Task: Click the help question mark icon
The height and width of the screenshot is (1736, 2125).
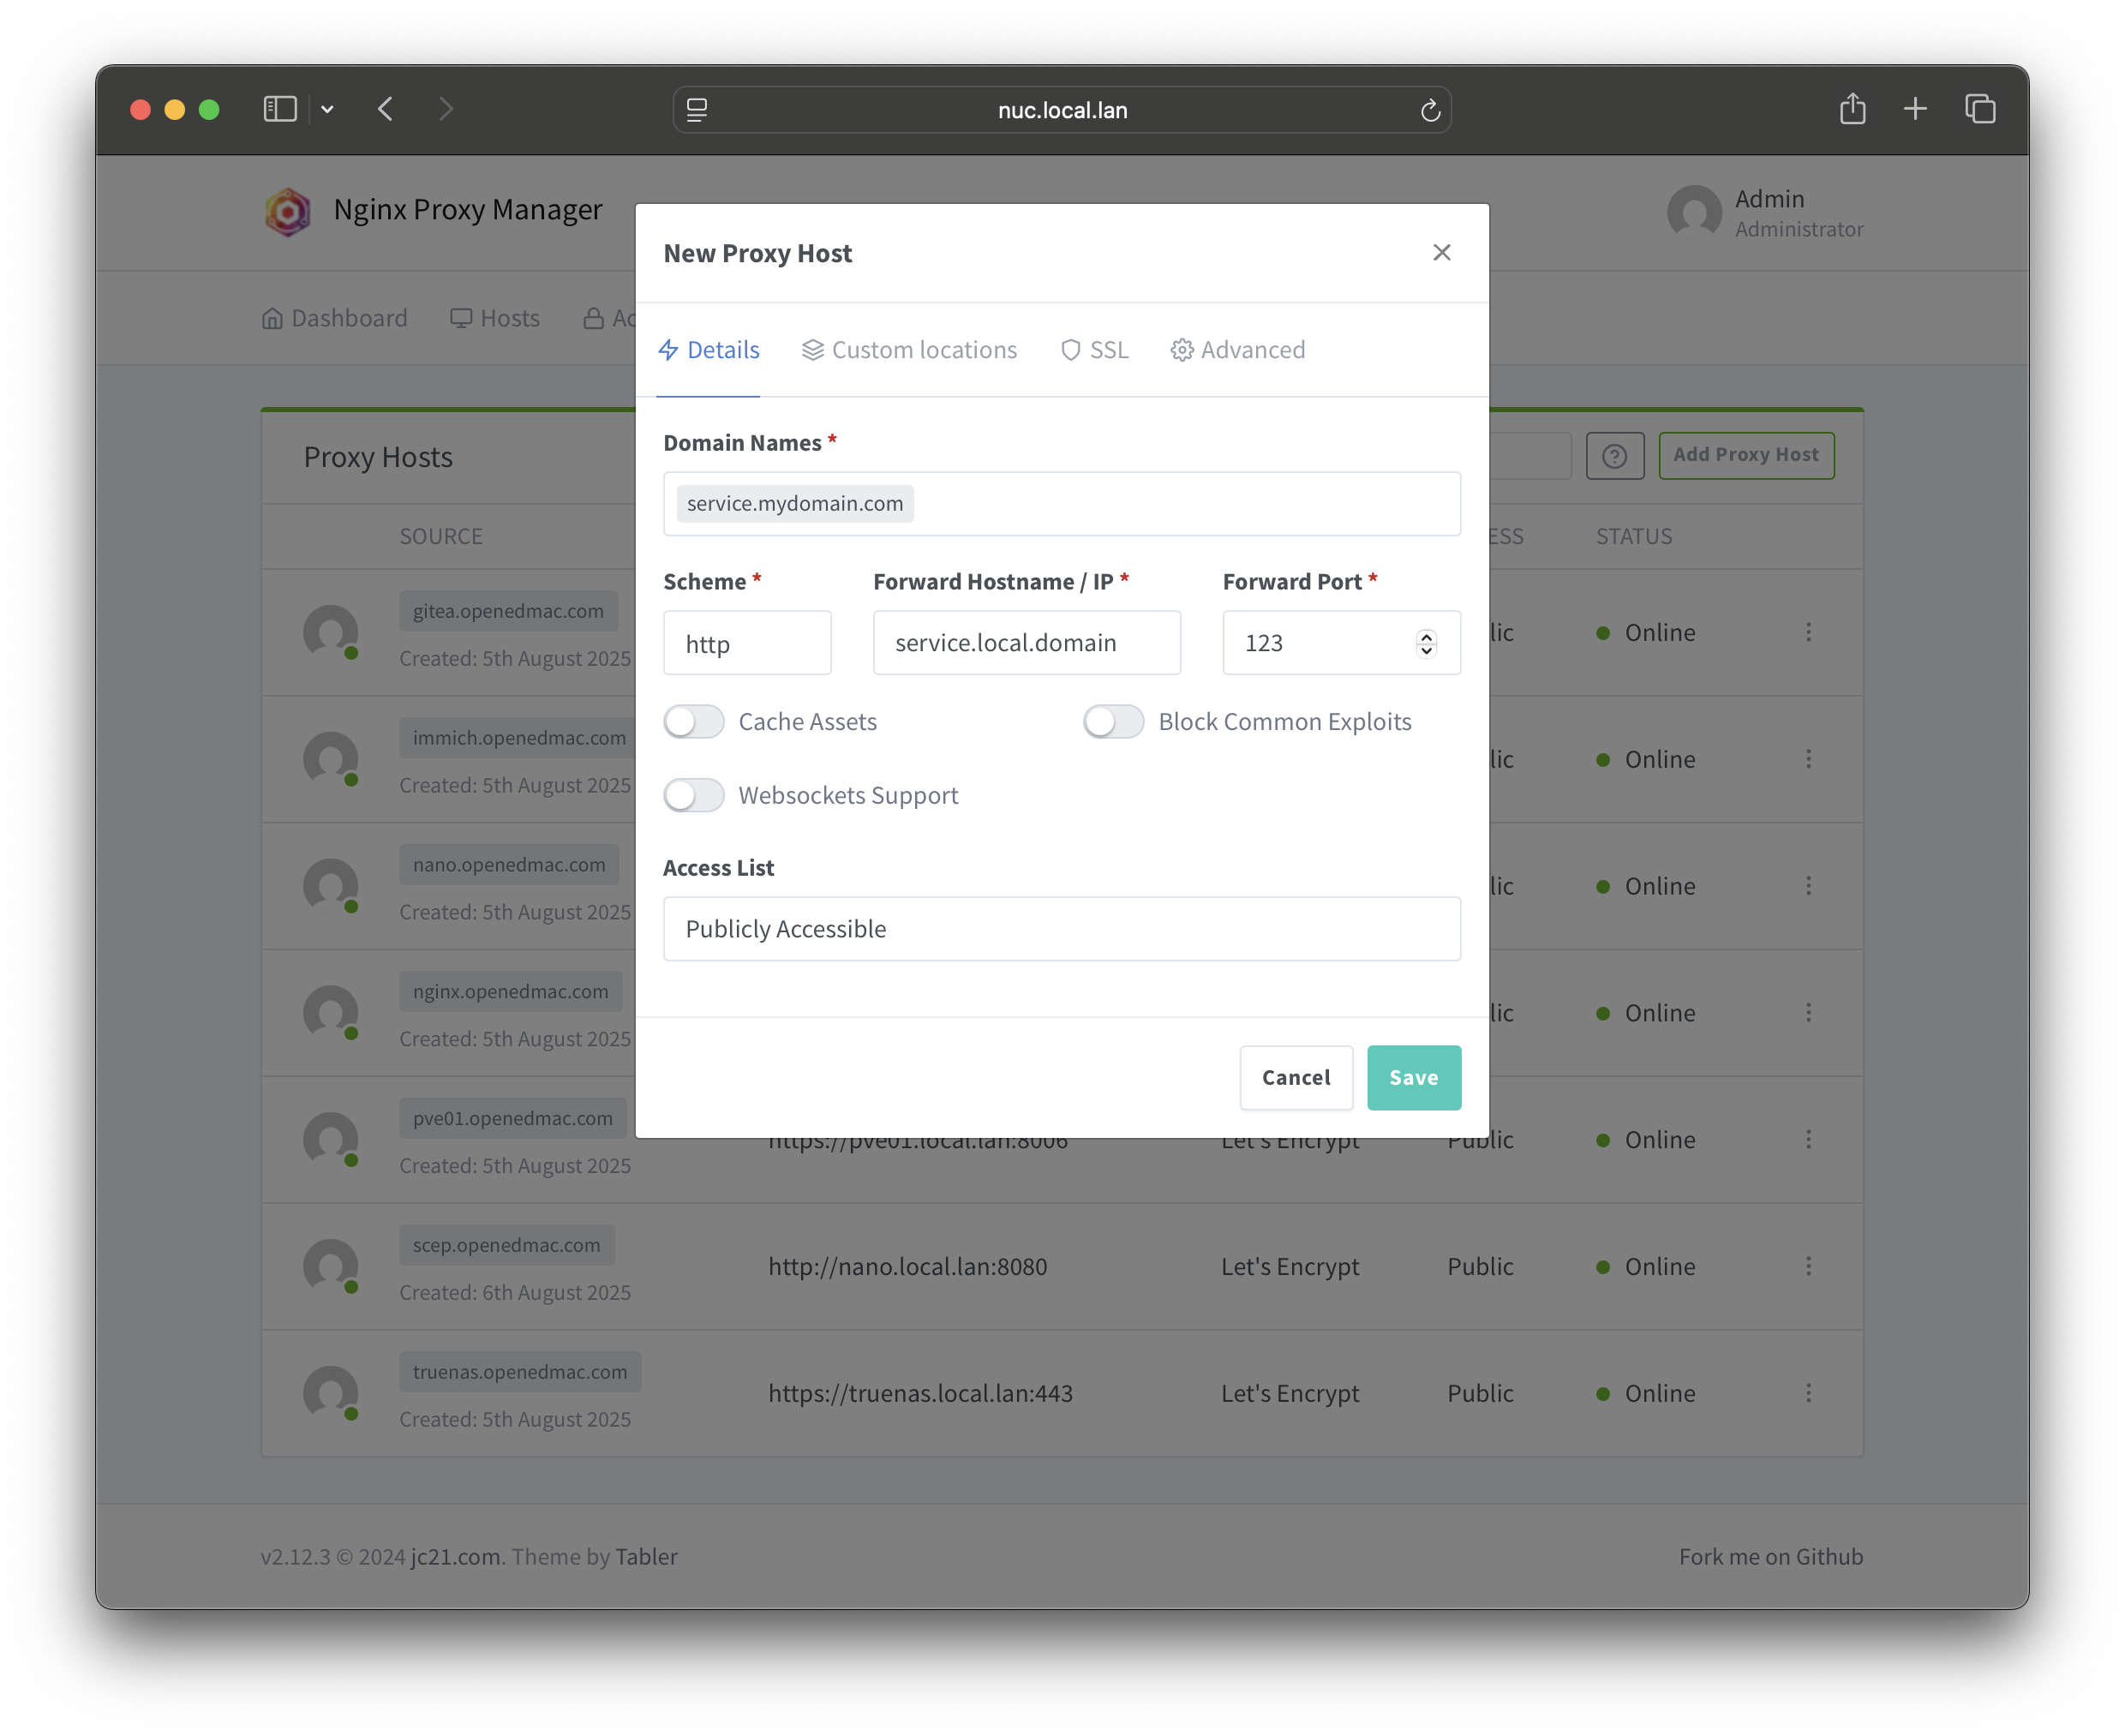Action: 1614,456
